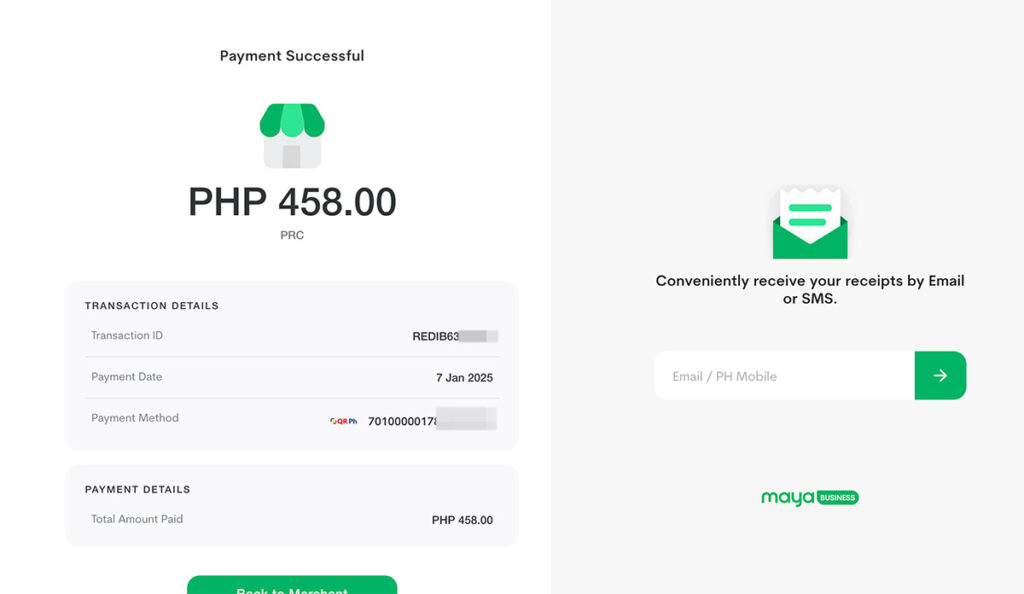The height and width of the screenshot is (594, 1024).
Task: Click the green BUSINESS badge
Action: [x=838, y=498]
